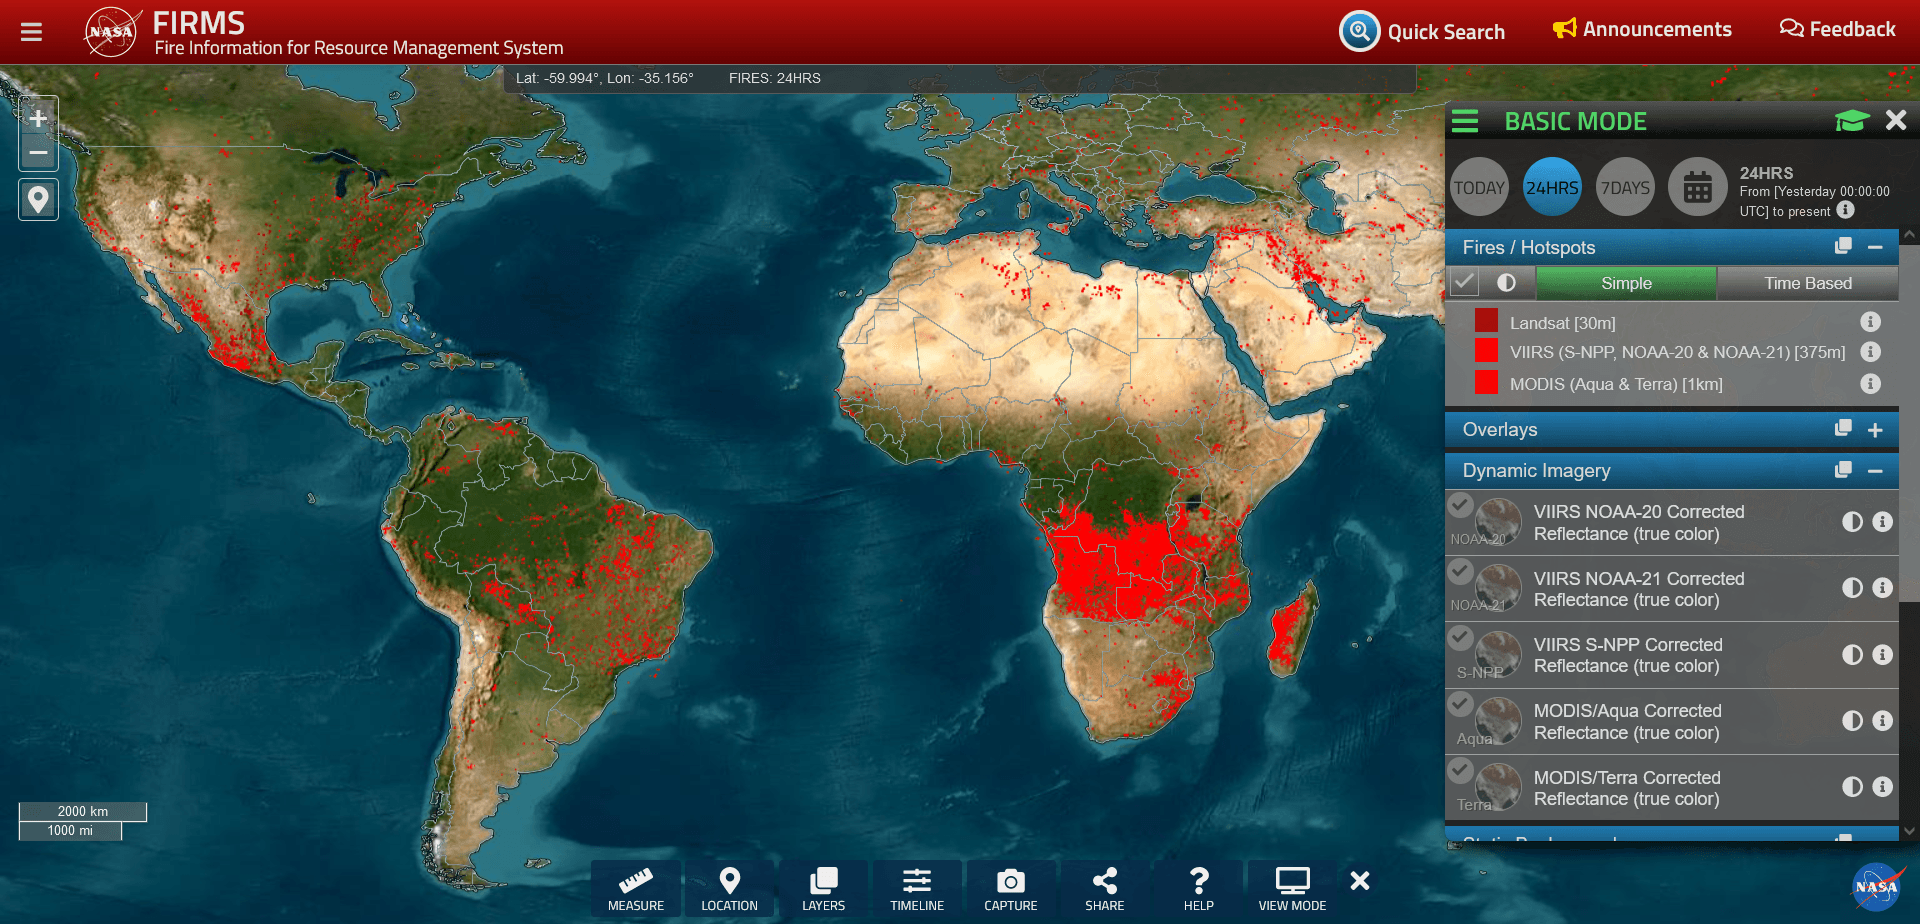This screenshot has width=1920, height=924.
Task: Open Quick Search
Action: click(x=1422, y=31)
